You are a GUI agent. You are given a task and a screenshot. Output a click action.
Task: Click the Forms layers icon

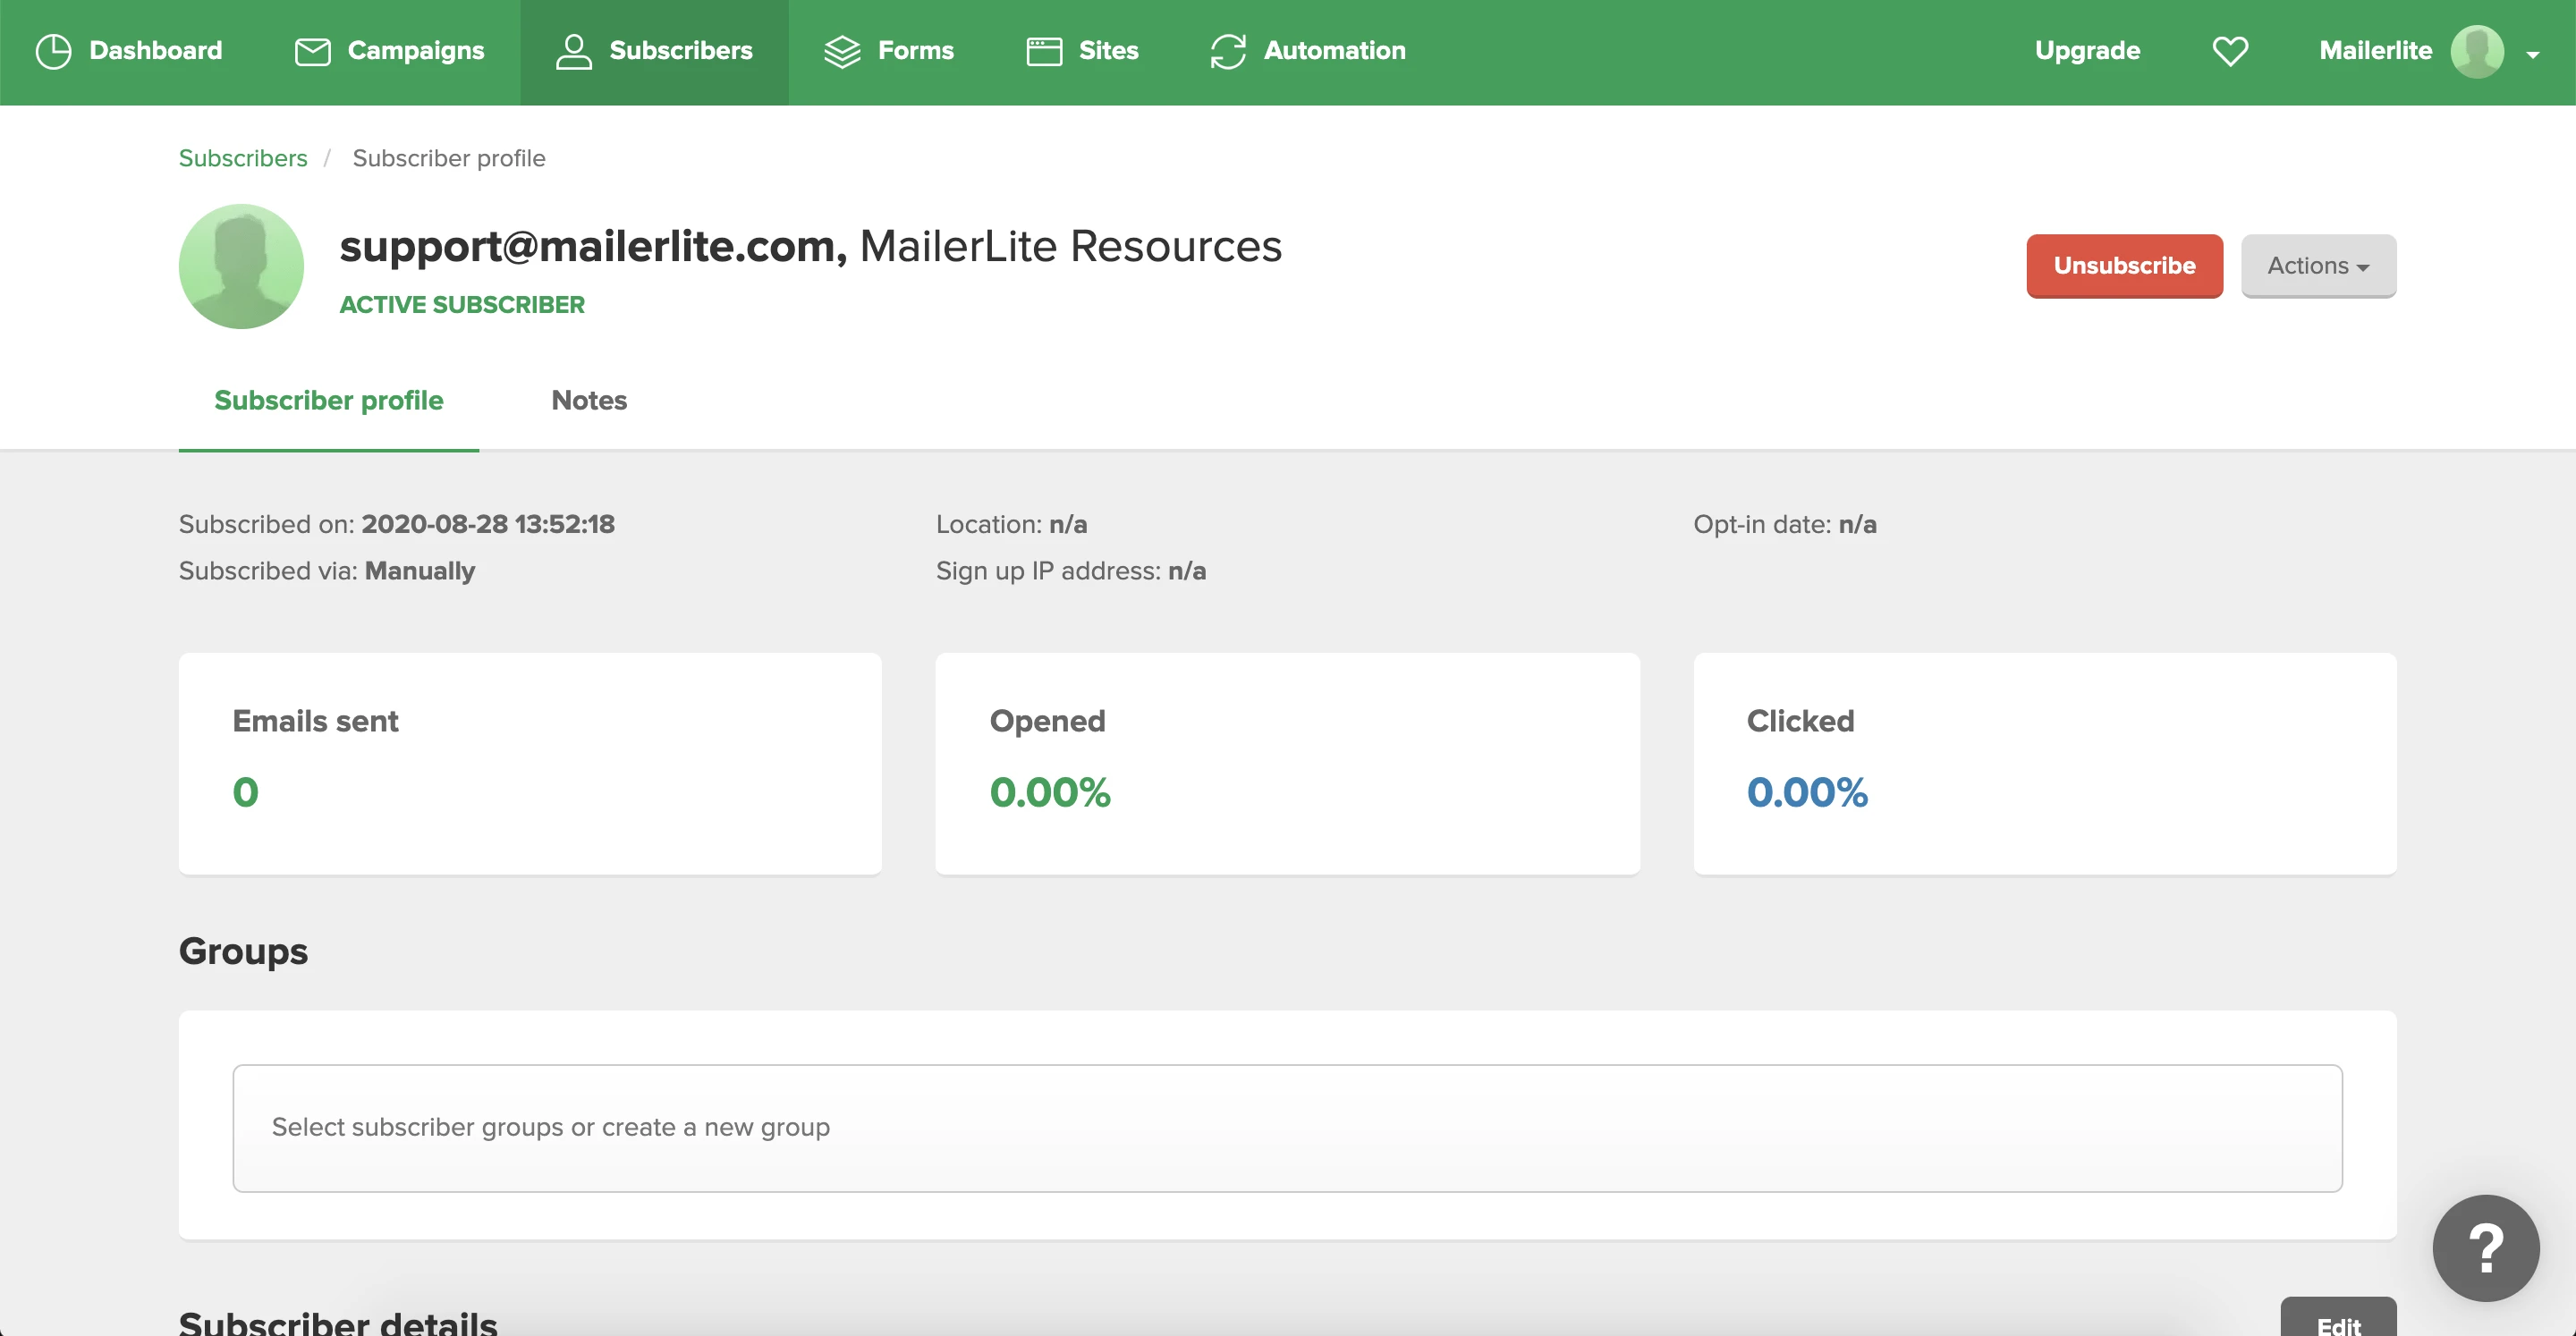842,51
